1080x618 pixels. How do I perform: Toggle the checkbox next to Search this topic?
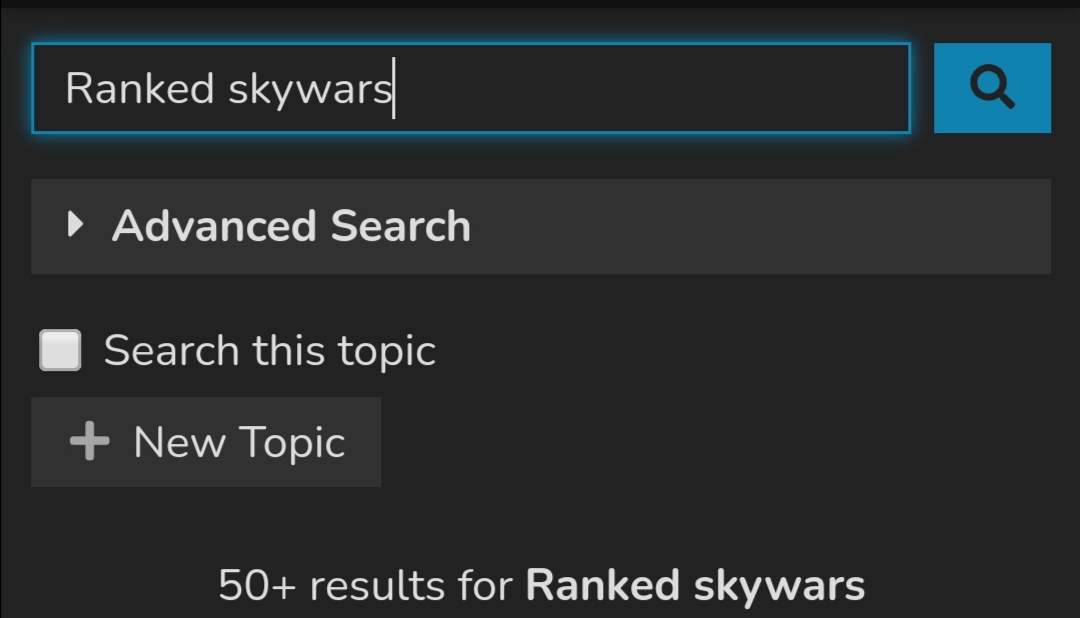click(x=60, y=350)
